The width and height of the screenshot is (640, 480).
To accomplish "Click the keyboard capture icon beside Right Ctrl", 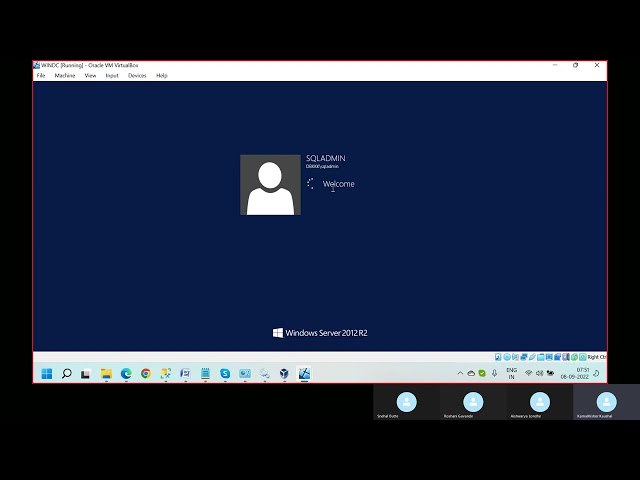I will 583,357.
